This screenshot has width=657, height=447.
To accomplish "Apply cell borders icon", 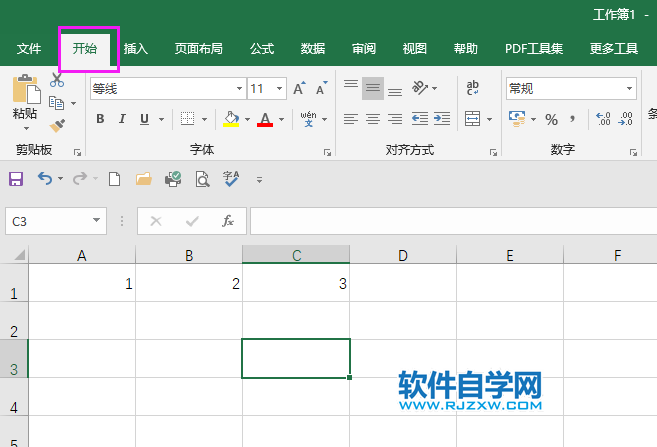I will click(187, 119).
